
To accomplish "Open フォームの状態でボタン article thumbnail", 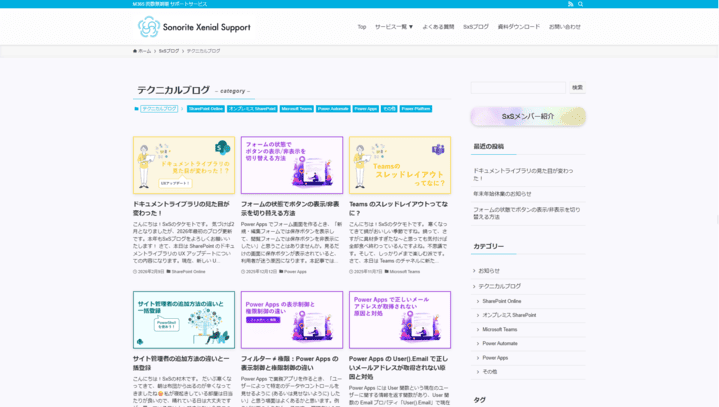I will 292,165.
